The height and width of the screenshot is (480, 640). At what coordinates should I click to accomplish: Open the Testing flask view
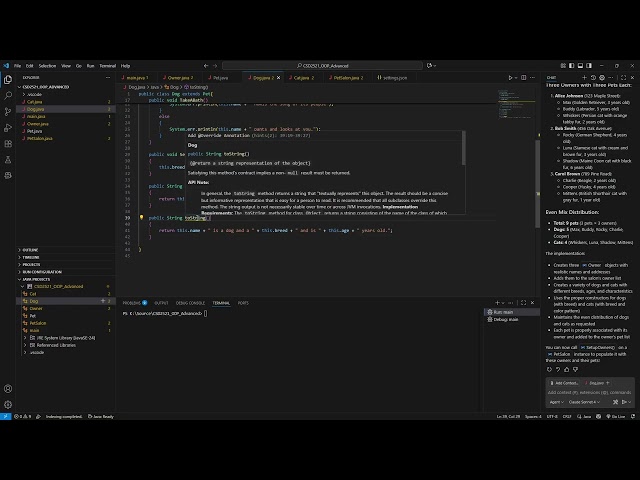pyautogui.click(x=8, y=160)
